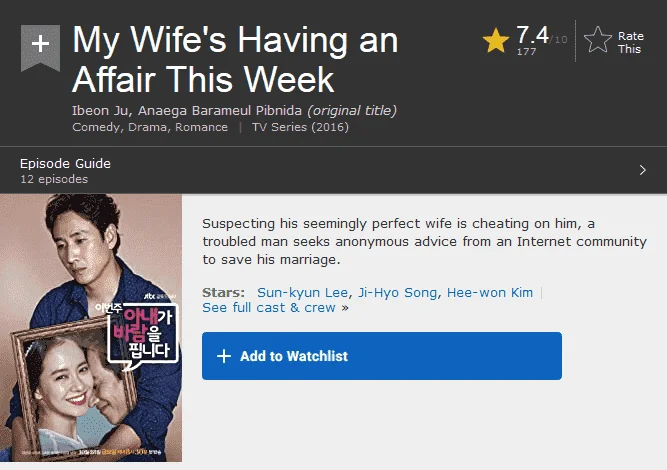Viewport: 667px width, 470px height.
Task: Click the gold rating star icon
Action: tap(496, 40)
